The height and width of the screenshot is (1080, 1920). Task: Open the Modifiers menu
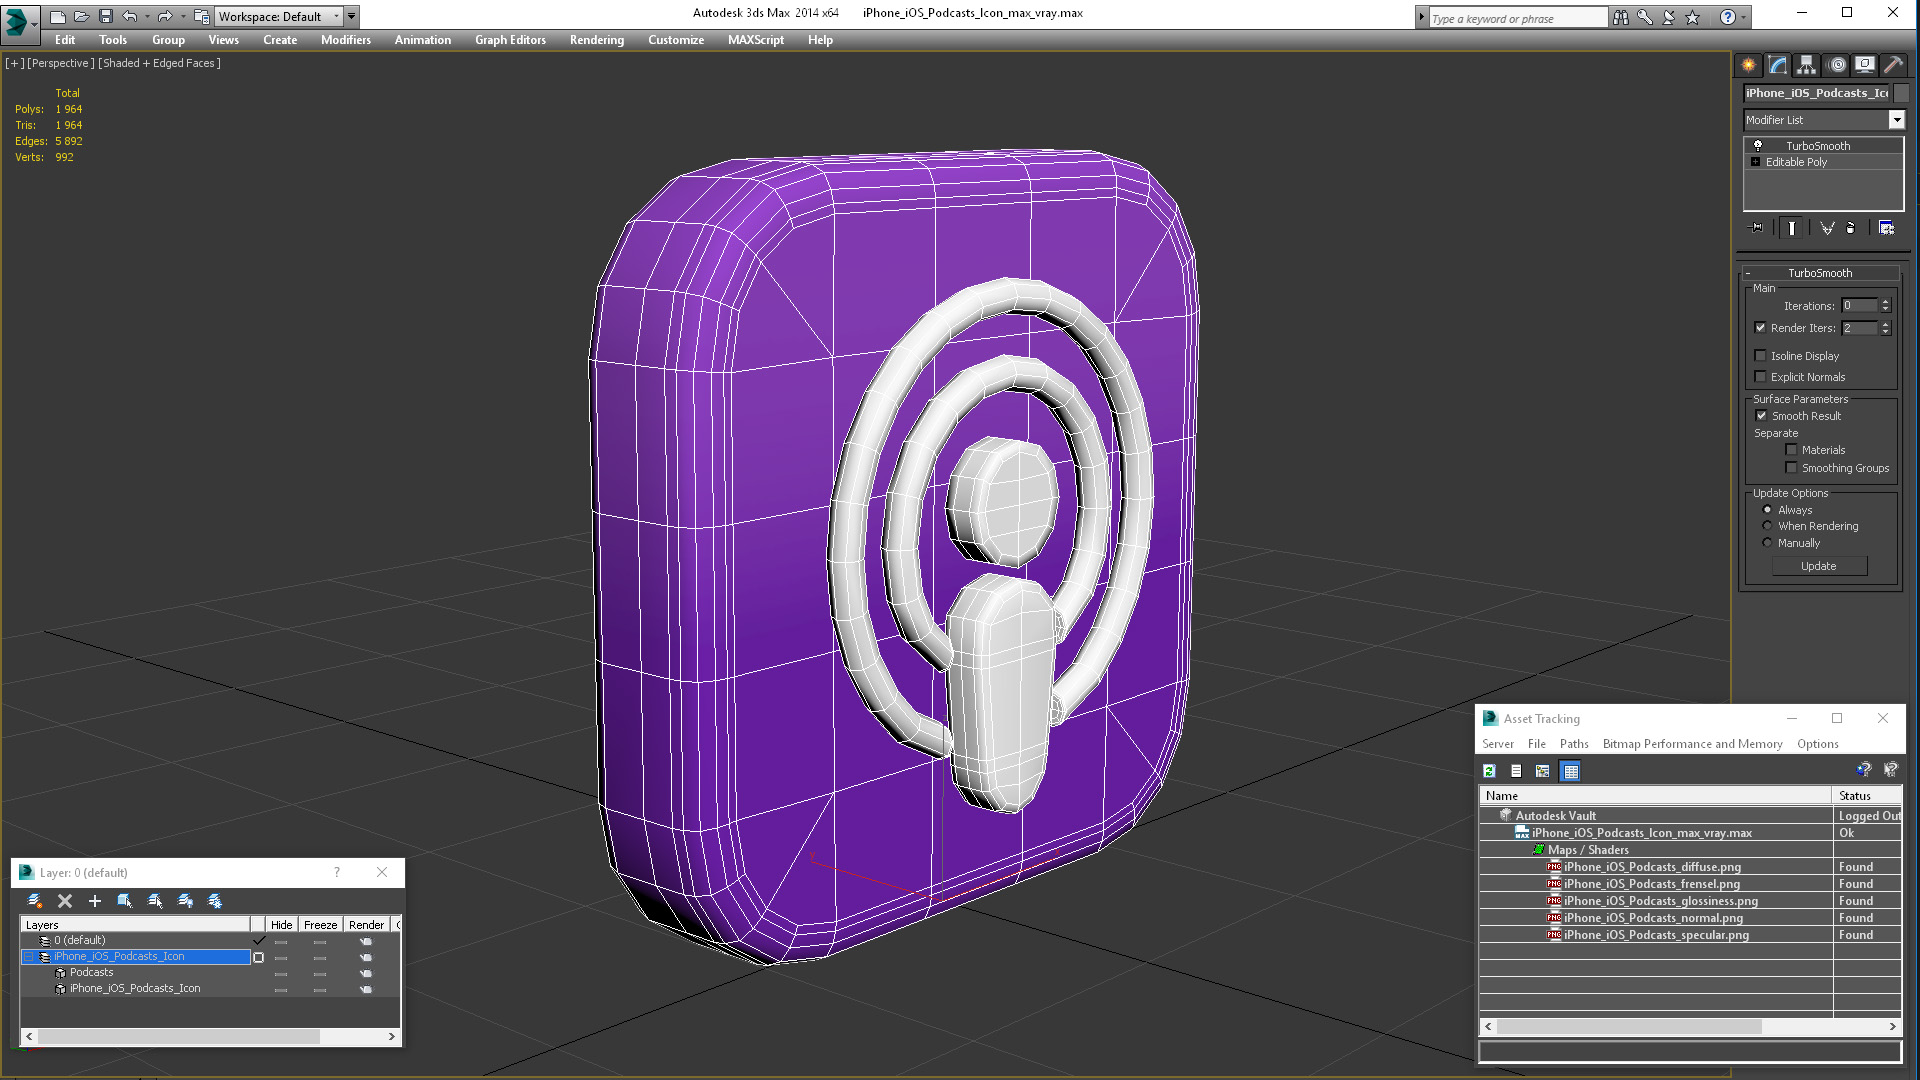tap(345, 40)
